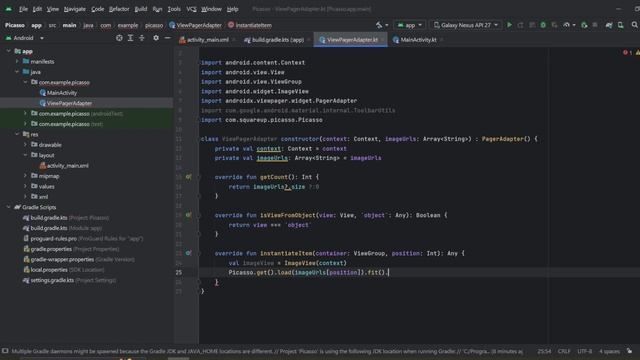Open the Profile app icon
The width and height of the screenshot is (640, 360).
pos(566,25)
